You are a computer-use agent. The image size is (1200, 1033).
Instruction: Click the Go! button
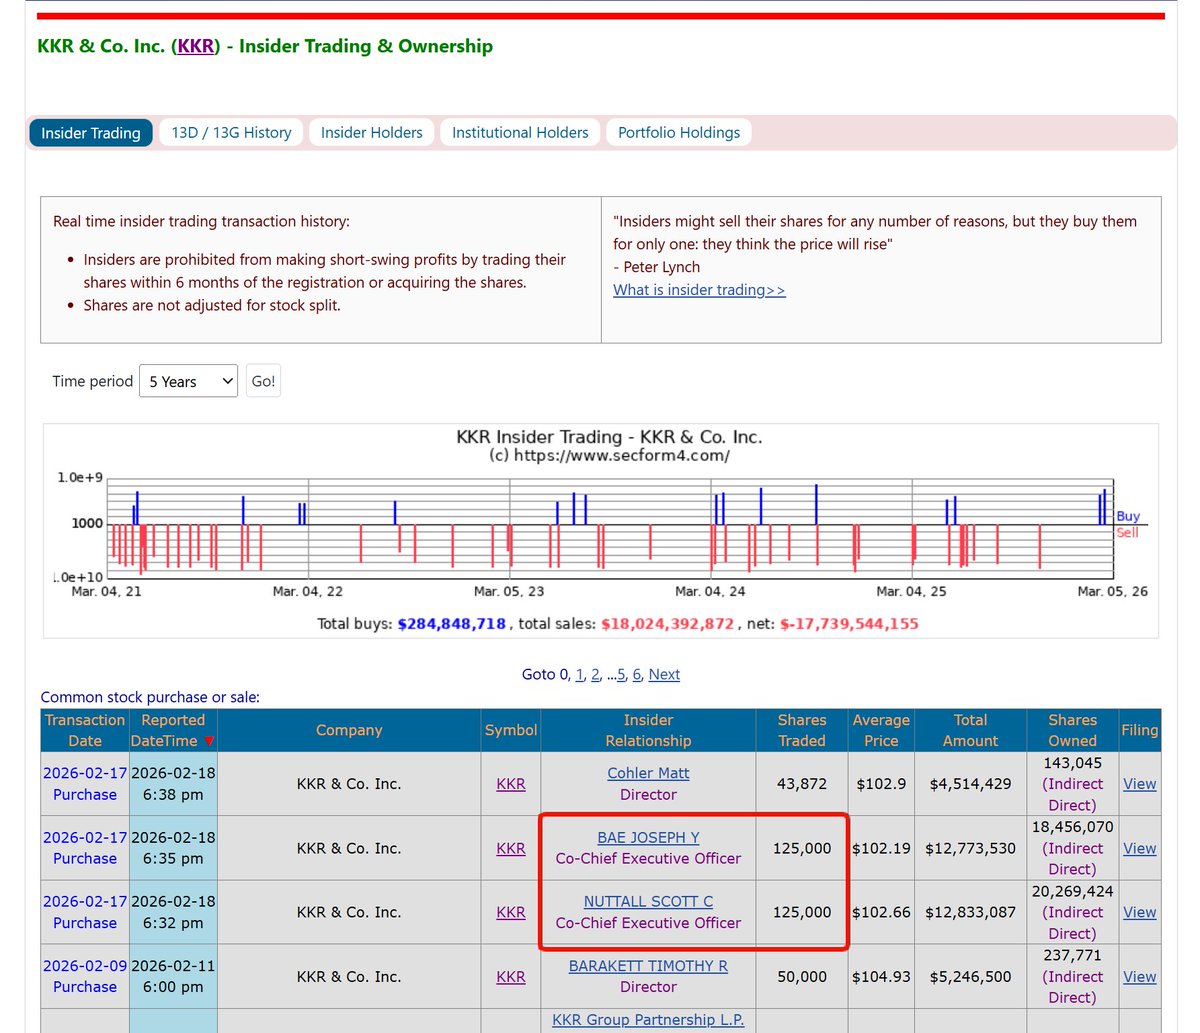pyautogui.click(x=263, y=381)
